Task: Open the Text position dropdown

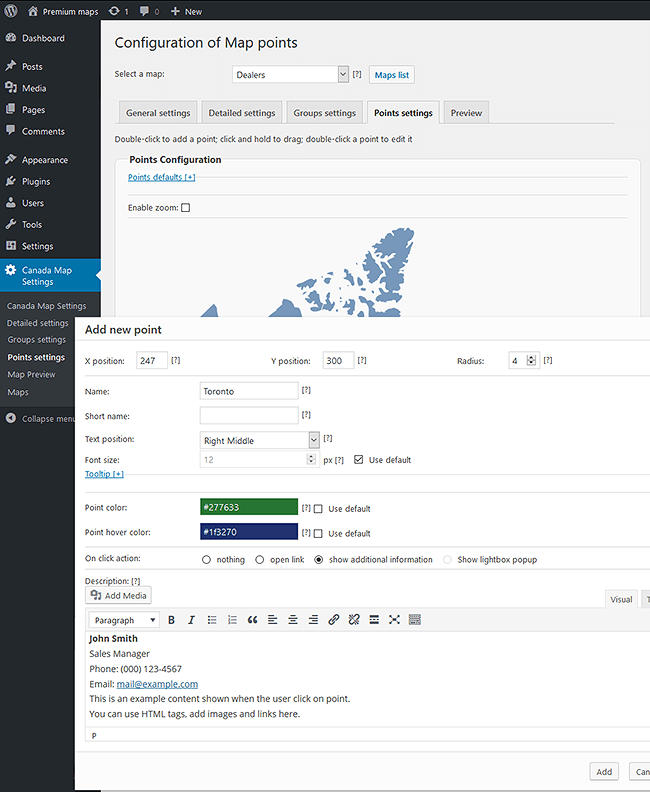Action: point(260,440)
